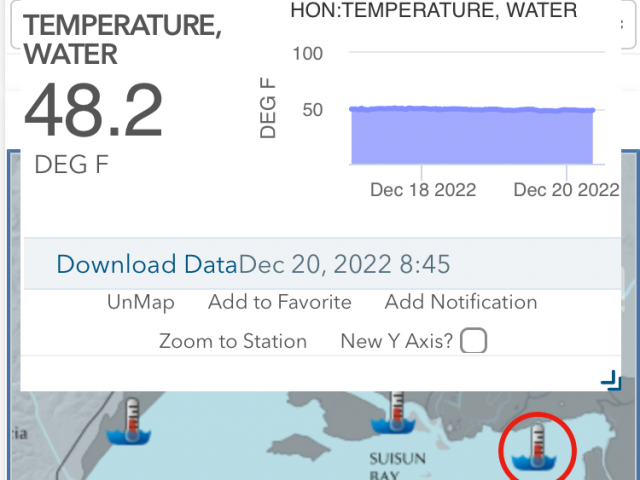
Task: Enable the New Y Axis checkbox
Action: 473,340
